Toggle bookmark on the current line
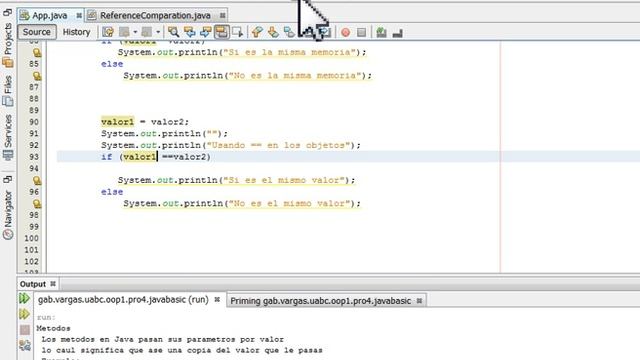640x360 pixels. pos(289,32)
